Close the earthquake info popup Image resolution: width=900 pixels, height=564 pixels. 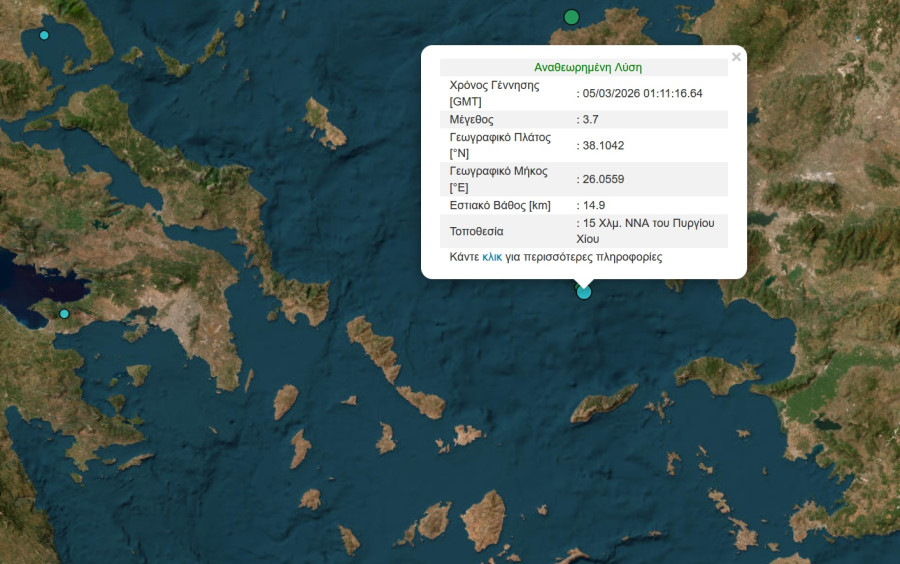pyautogui.click(x=736, y=57)
